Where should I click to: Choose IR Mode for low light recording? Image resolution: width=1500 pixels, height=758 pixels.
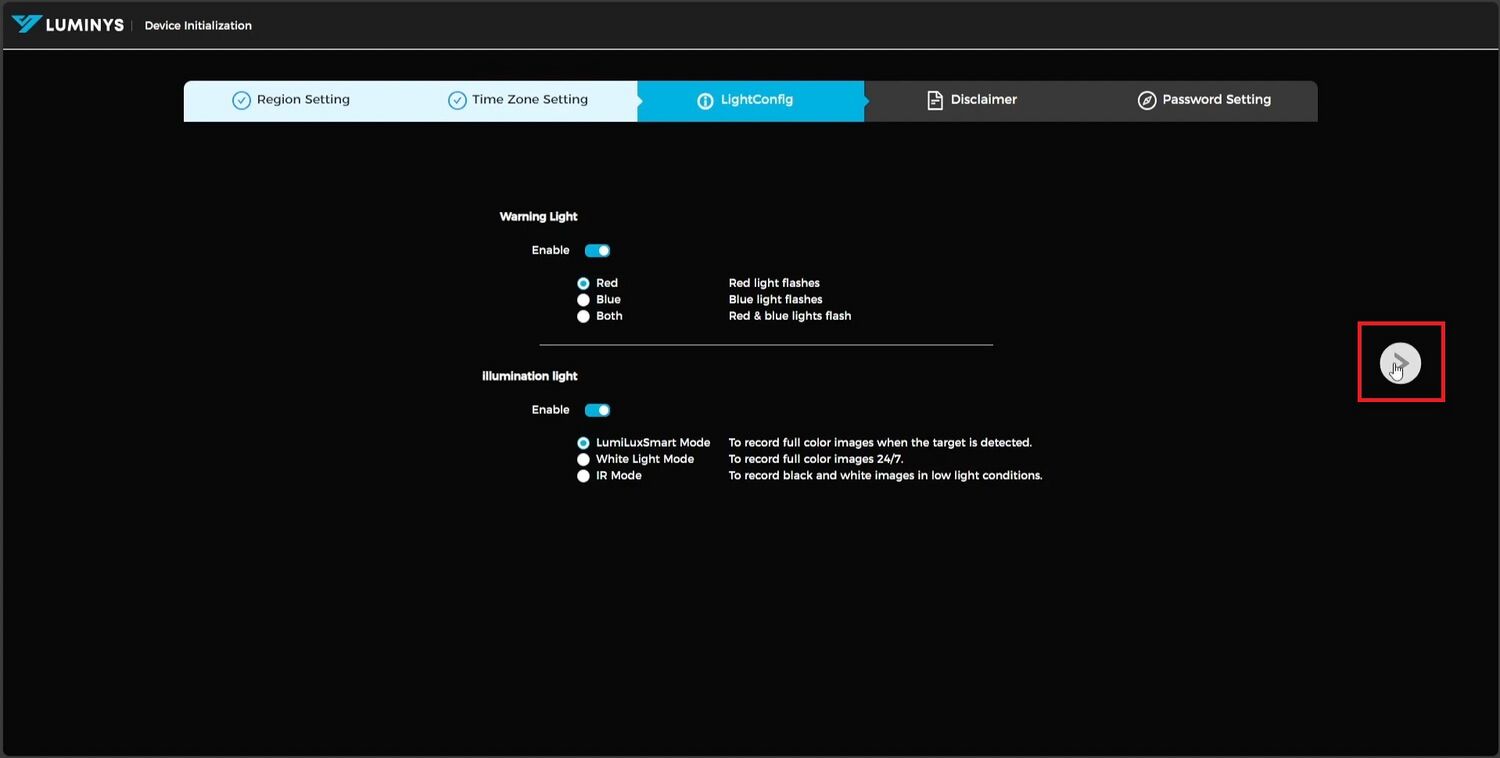click(x=583, y=476)
